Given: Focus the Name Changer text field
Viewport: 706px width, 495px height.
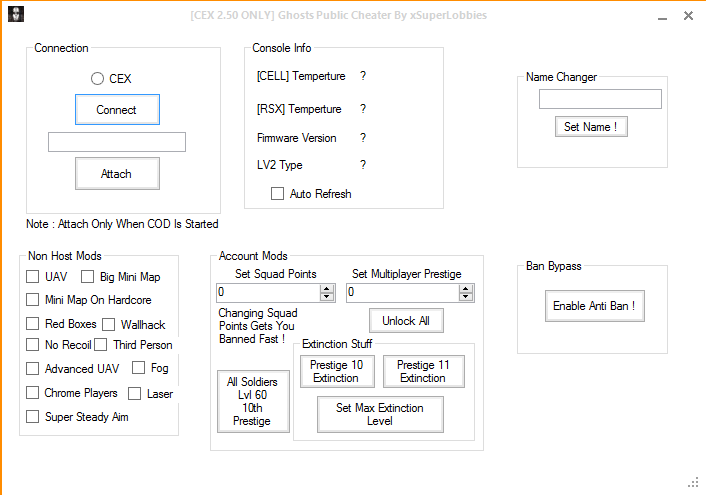Looking at the screenshot, I should click(600, 99).
